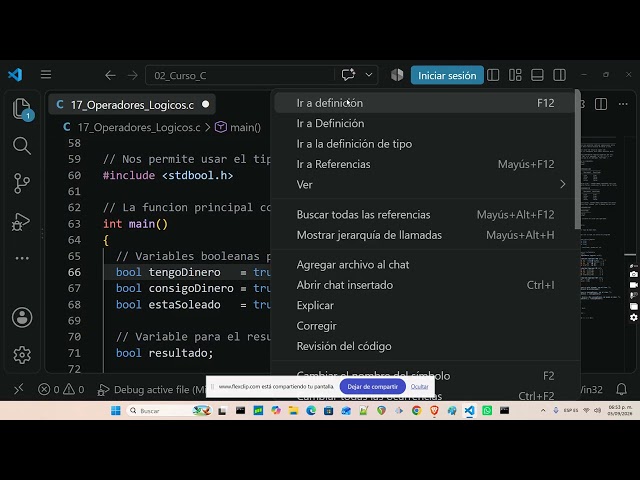The height and width of the screenshot is (480, 640).
Task: Search in the 02_Curso_C command center
Action: (x=239, y=76)
